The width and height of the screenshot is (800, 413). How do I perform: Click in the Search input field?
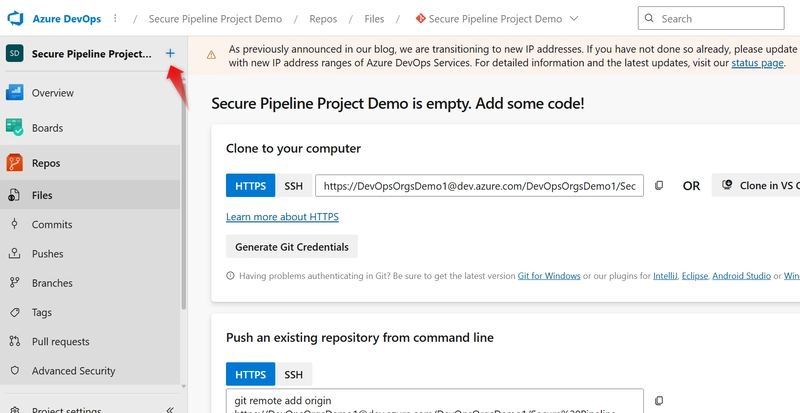point(711,18)
